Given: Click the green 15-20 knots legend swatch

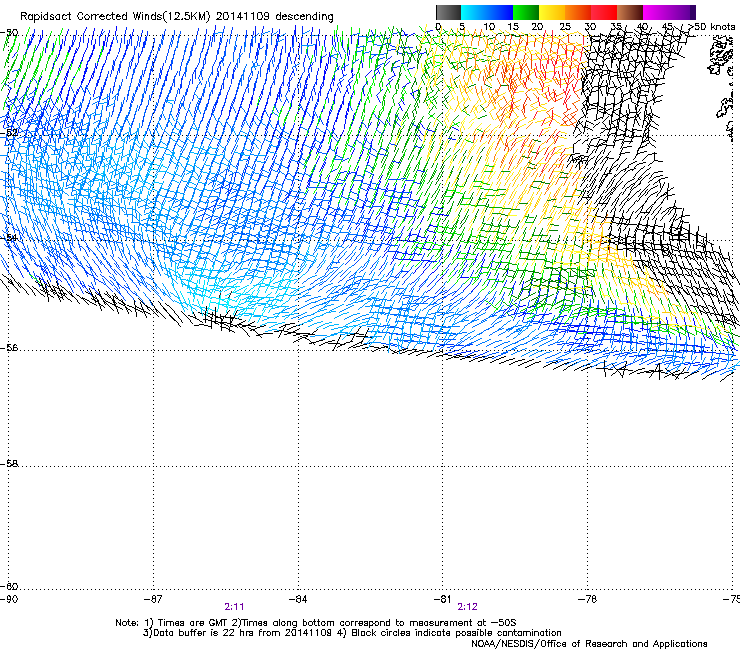Looking at the screenshot, I should pyautogui.click(x=526, y=13).
